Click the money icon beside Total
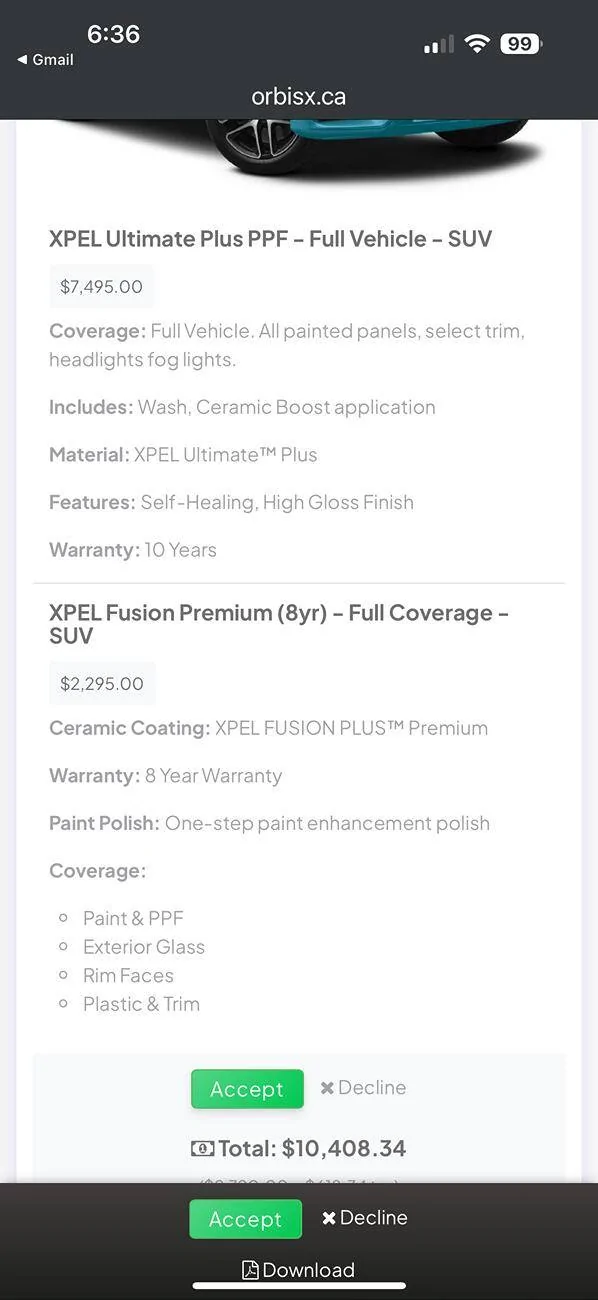The image size is (598, 1300). (x=202, y=1149)
